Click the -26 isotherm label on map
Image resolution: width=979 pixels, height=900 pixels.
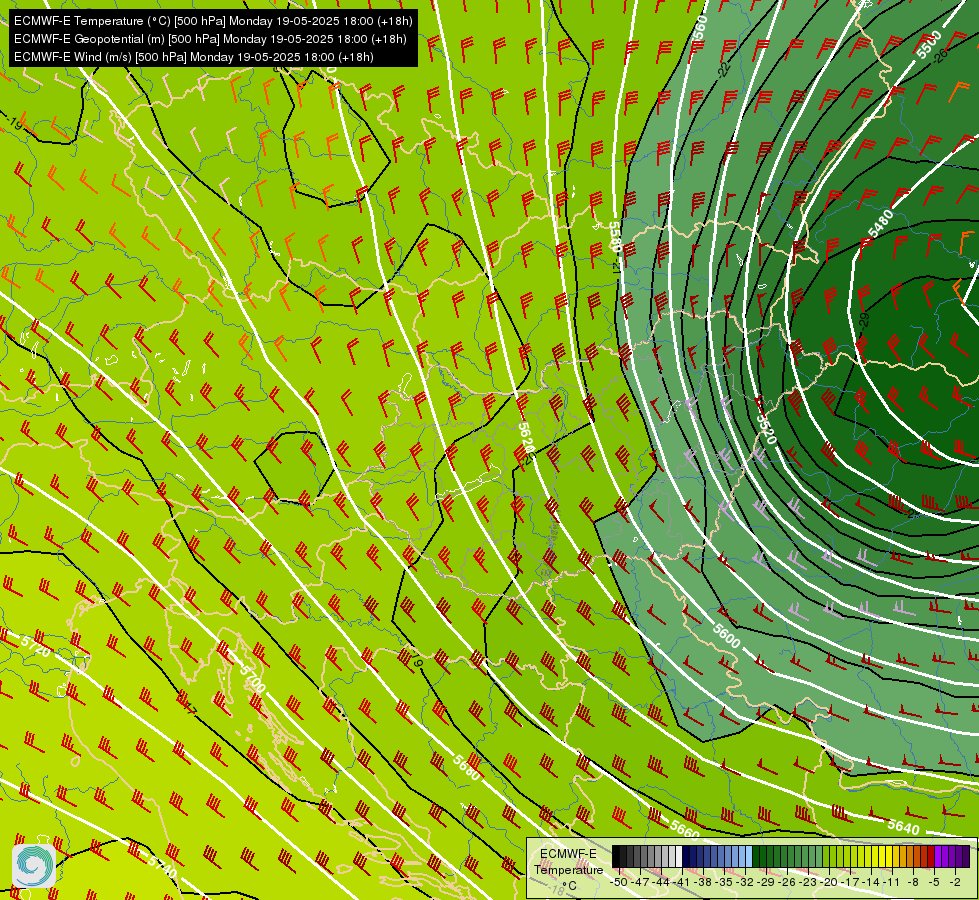940,56
